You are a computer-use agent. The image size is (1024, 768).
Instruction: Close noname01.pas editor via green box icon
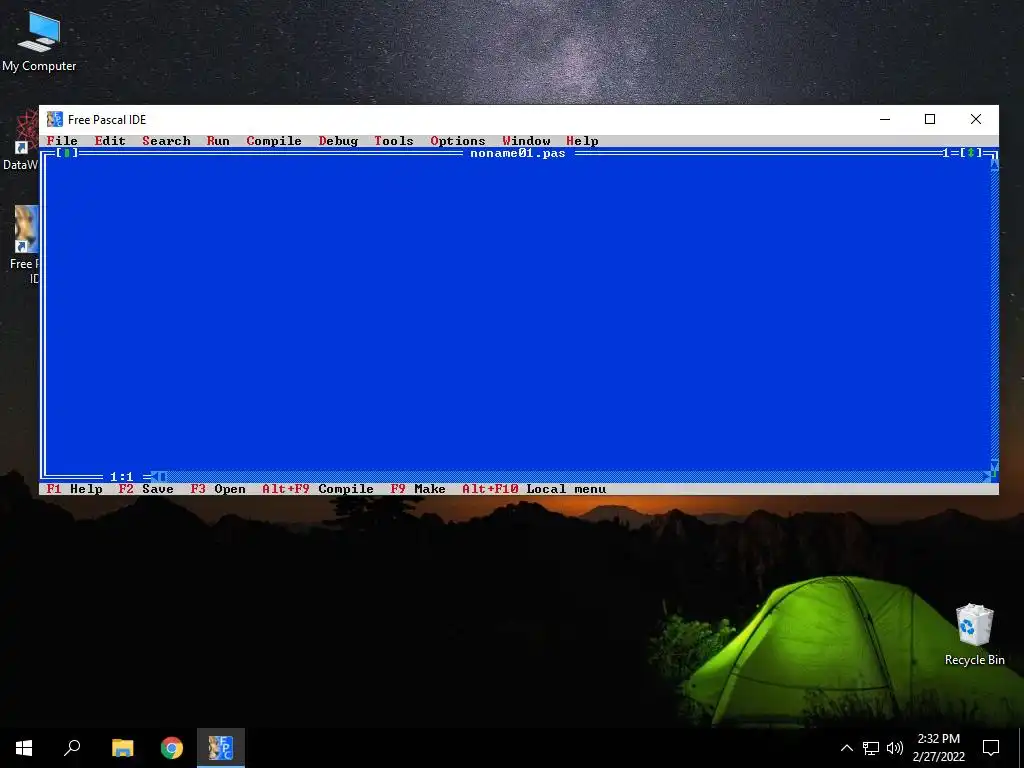click(x=67, y=153)
